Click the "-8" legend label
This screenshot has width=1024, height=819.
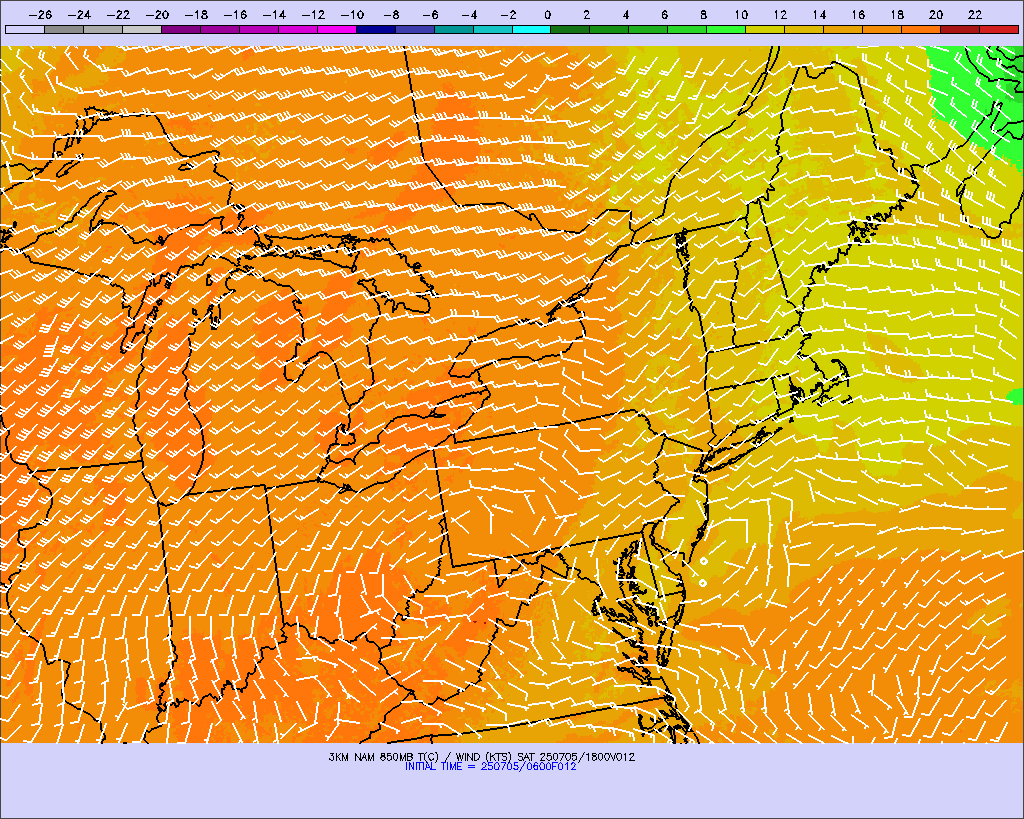pyautogui.click(x=391, y=14)
